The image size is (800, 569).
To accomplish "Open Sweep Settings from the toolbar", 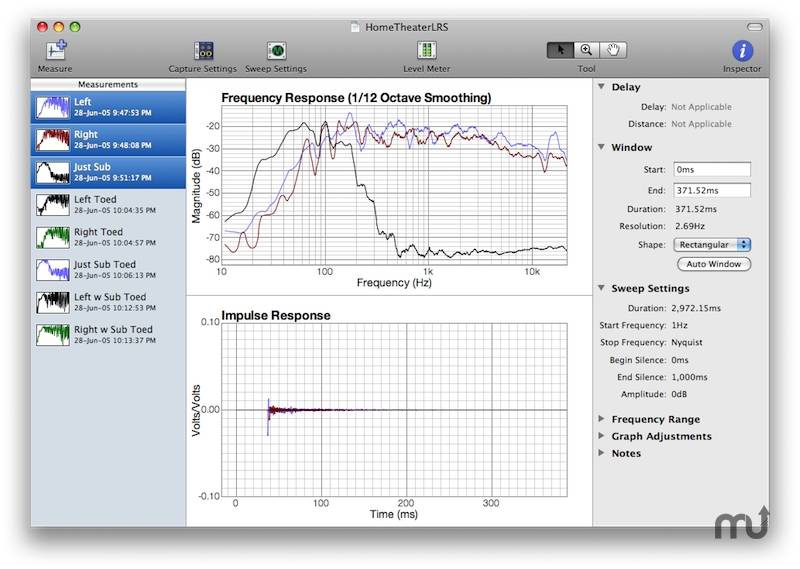I will (x=276, y=51).
